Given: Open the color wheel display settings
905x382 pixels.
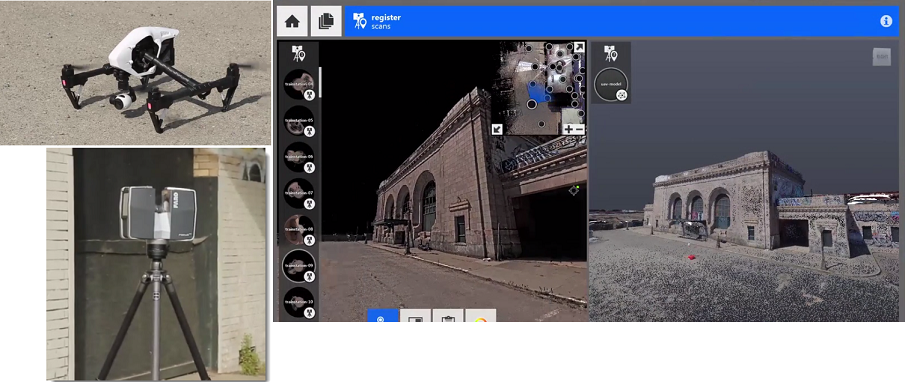Looking at the screenshot, I should tap(481, 316).
